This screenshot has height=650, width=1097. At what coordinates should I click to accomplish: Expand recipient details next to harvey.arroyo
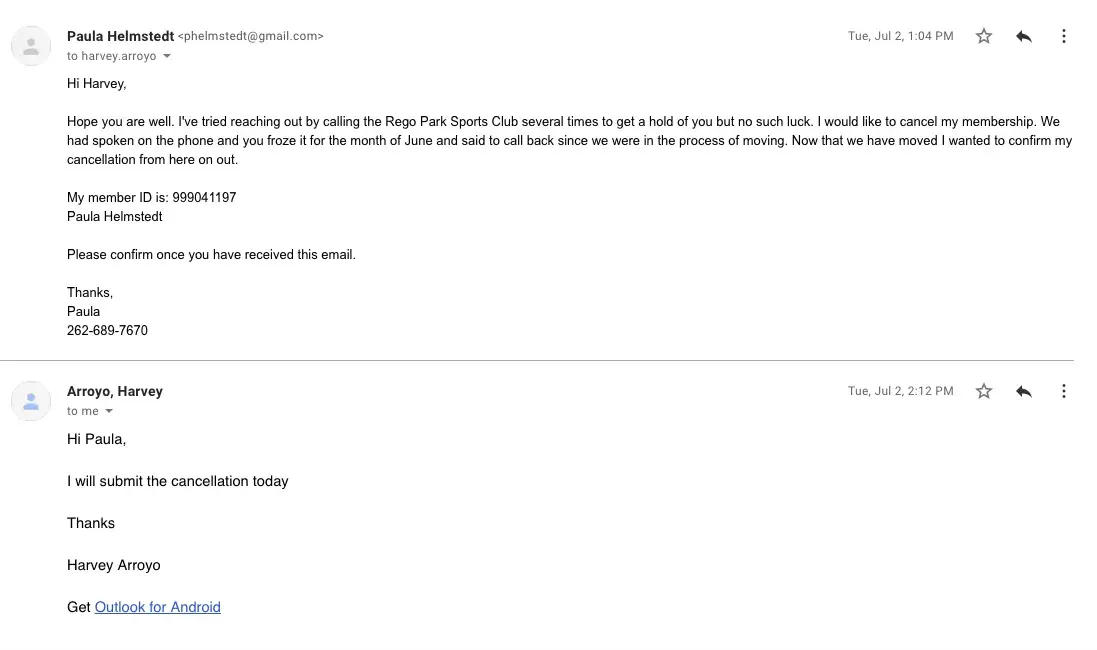click(167, 56)
